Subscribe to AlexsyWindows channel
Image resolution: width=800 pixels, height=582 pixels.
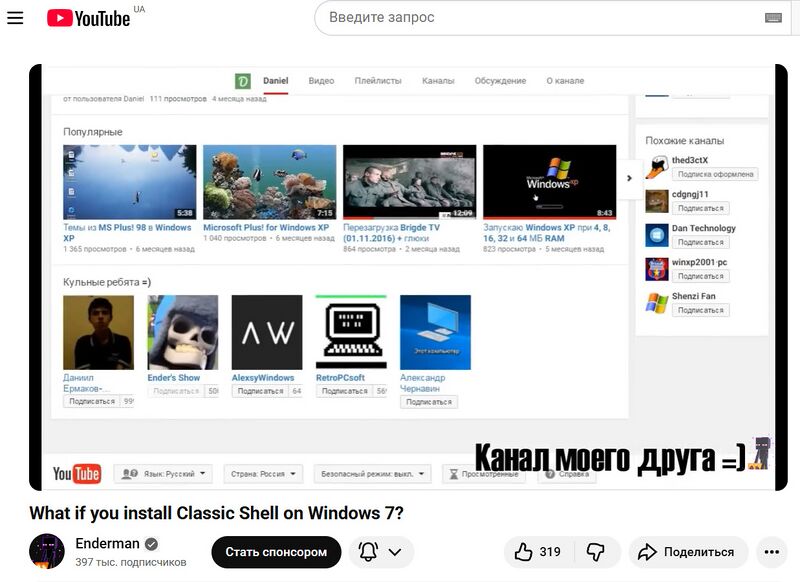pos(260,391)
